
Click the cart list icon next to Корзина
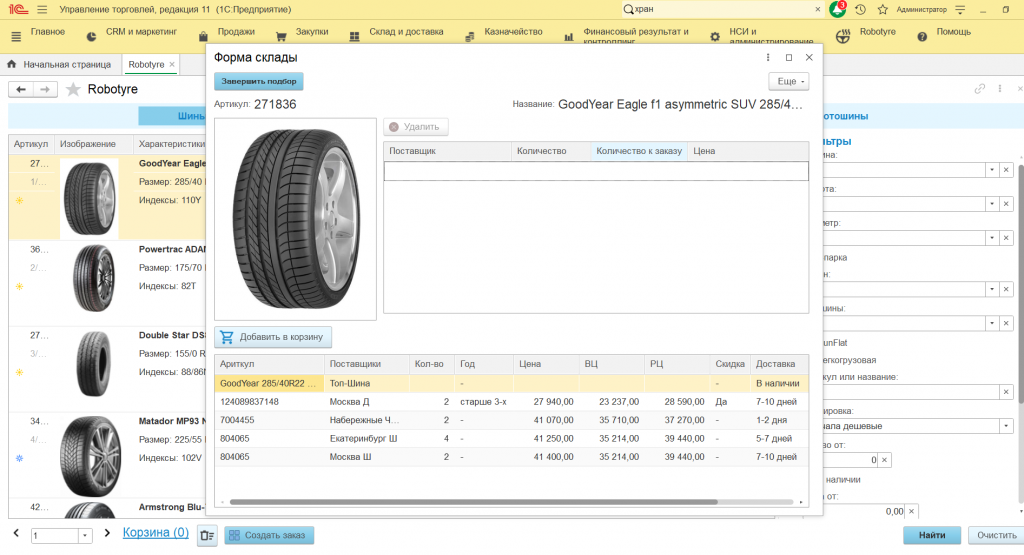[x=207, y=535]
